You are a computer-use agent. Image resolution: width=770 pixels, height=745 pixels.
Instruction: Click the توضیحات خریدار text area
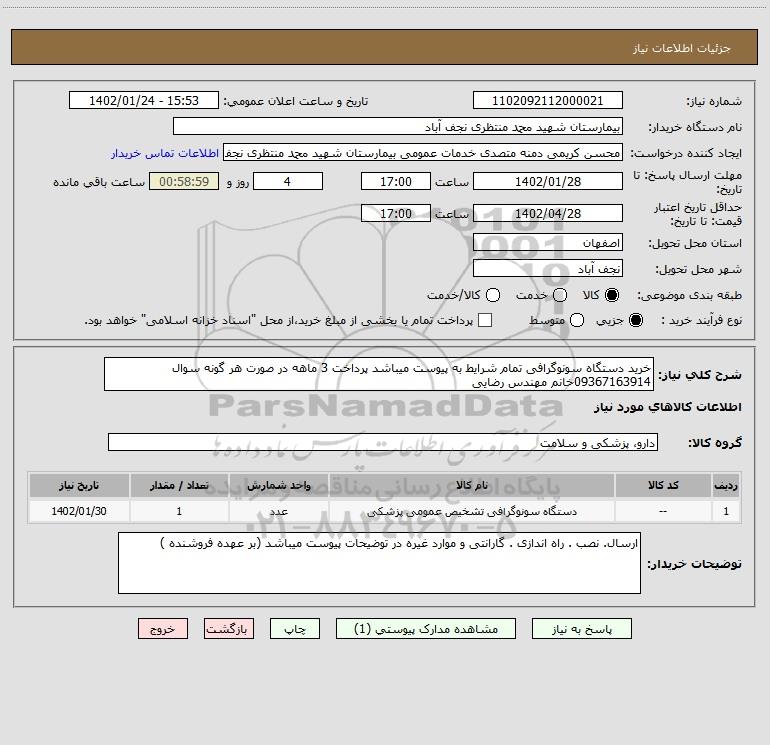pyautogui.click(x=380, y=563)
